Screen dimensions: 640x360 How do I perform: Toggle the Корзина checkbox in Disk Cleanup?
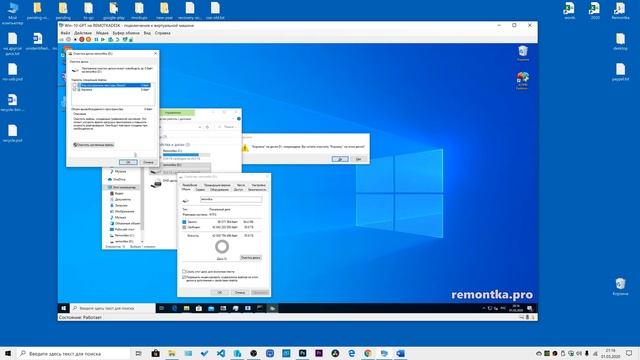(x=75, y=89)
